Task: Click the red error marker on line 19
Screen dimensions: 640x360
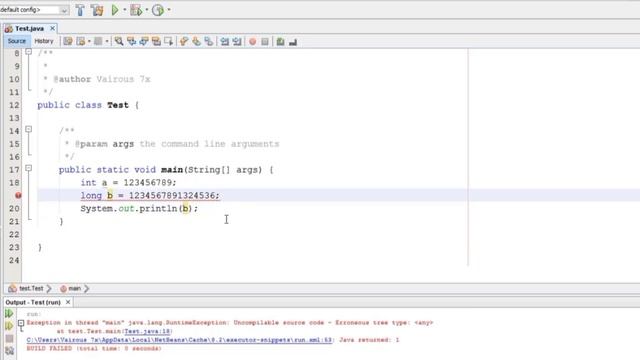Action: (x=18, y=196)
